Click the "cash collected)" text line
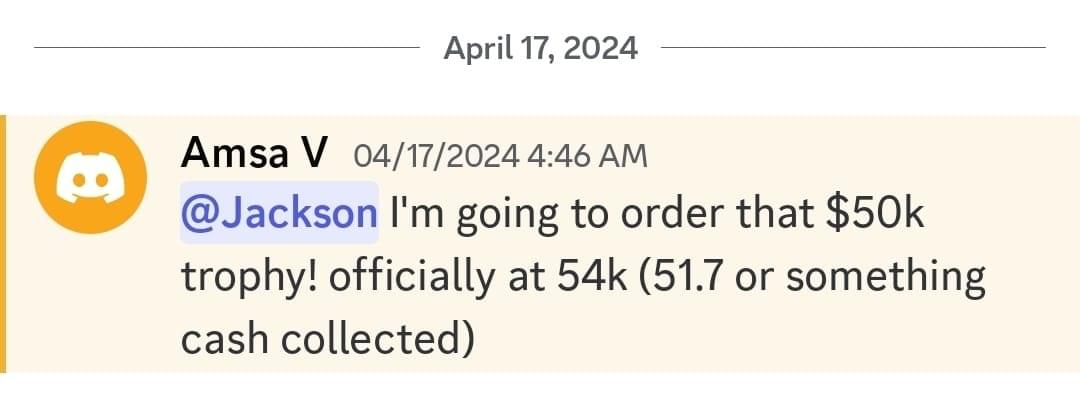Viewport: 1080px width, 412px height. (x=326, y=340)
